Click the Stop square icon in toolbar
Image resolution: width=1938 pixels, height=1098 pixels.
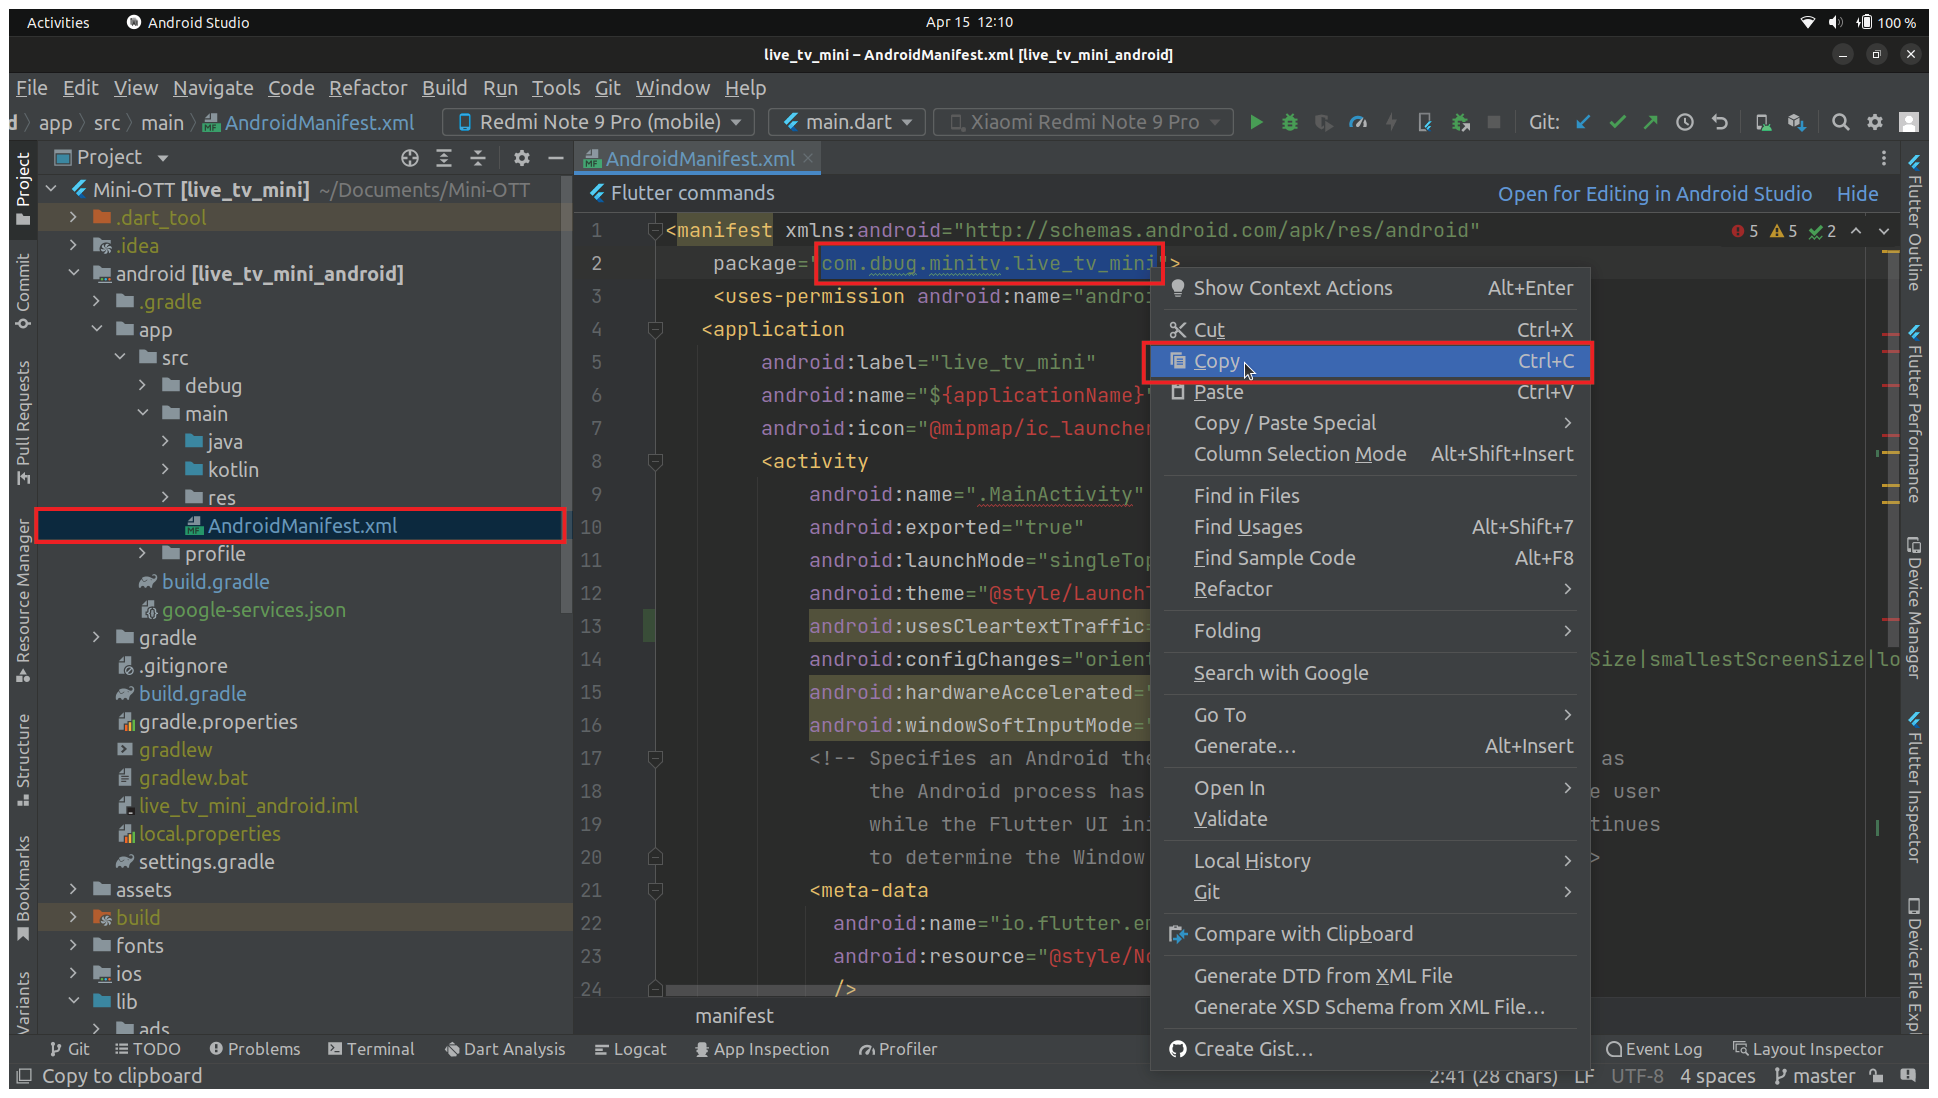point(1494,122)
